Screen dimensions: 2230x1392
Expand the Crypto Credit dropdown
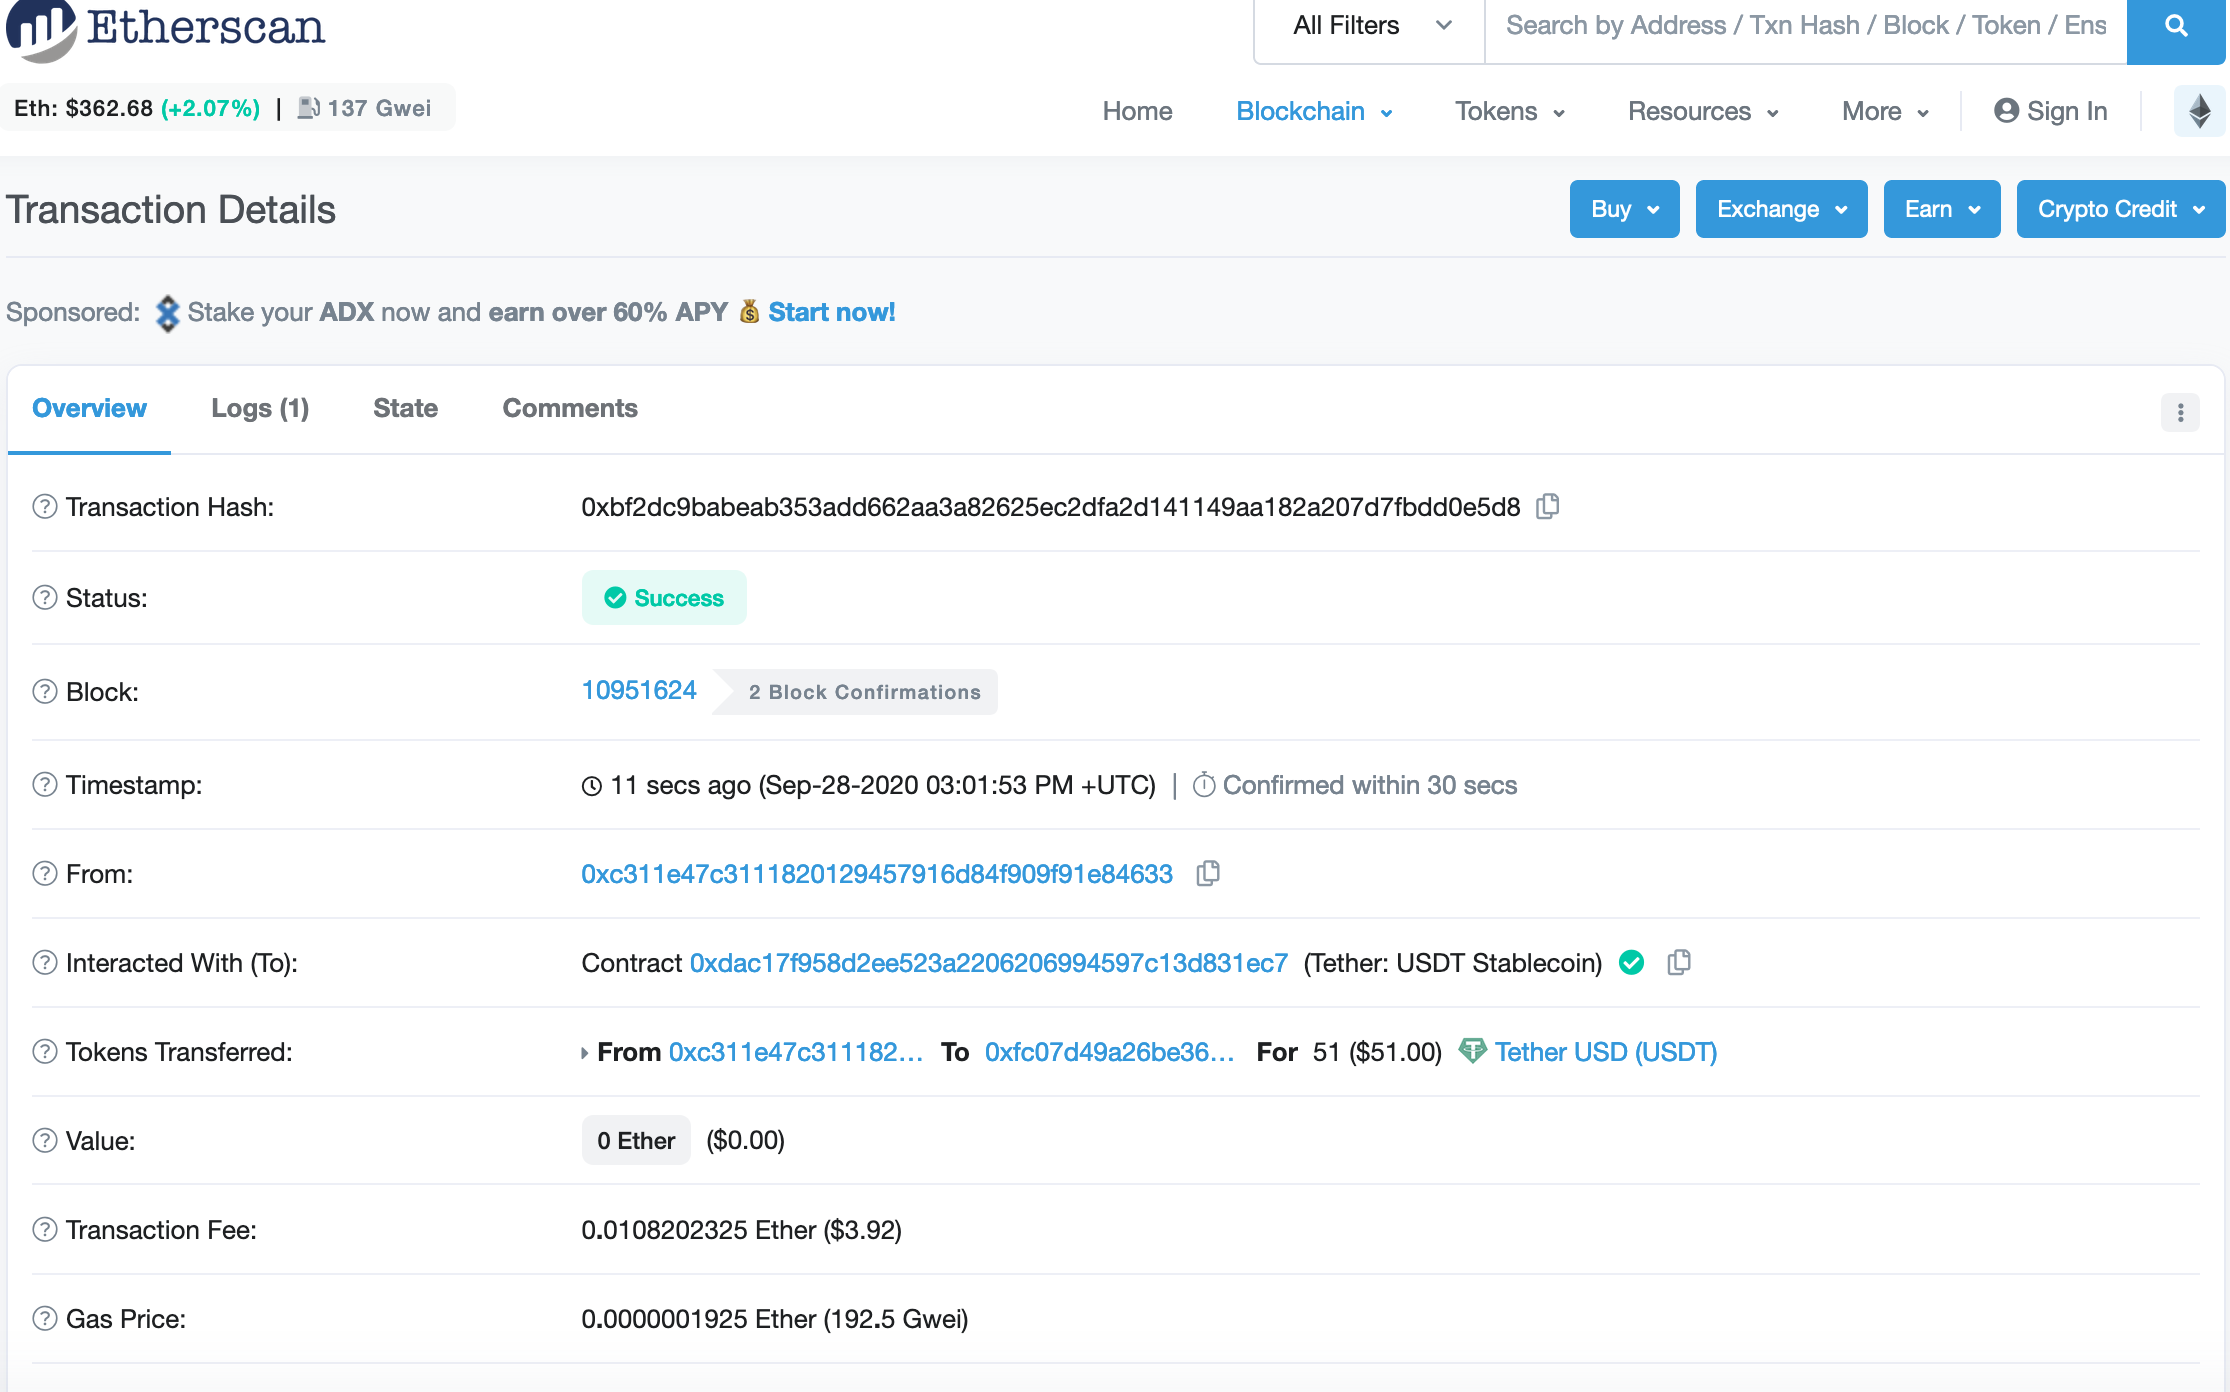pyautogui.click(x=2120, y=209)
